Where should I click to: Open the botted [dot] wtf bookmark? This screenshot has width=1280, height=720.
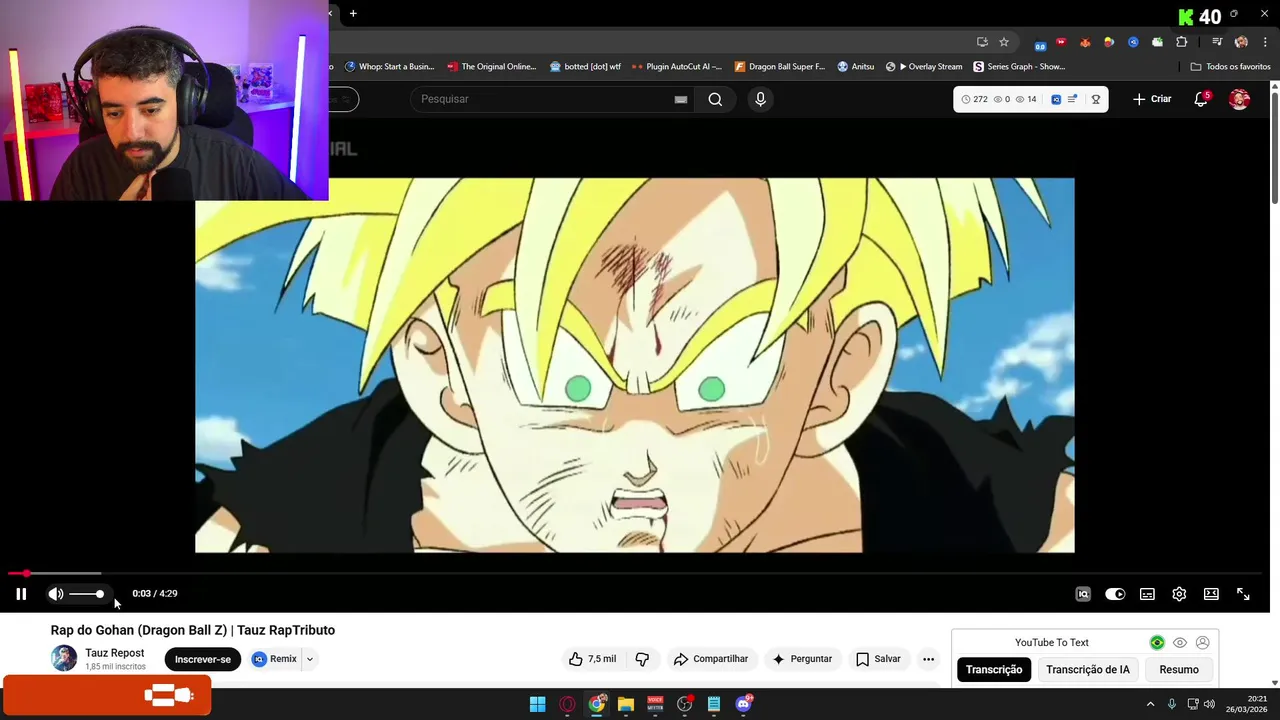(x=585, y=67)
